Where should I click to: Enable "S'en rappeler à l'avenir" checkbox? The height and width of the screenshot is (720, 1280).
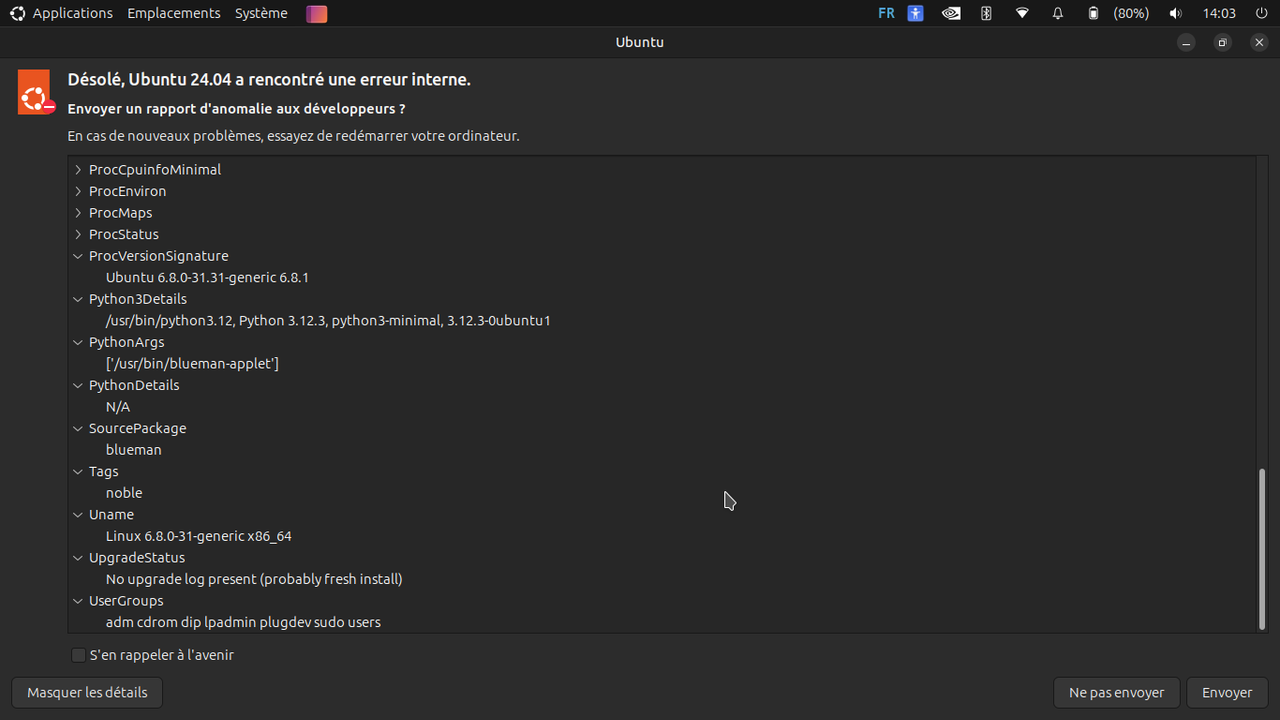[x=78, y=655]
